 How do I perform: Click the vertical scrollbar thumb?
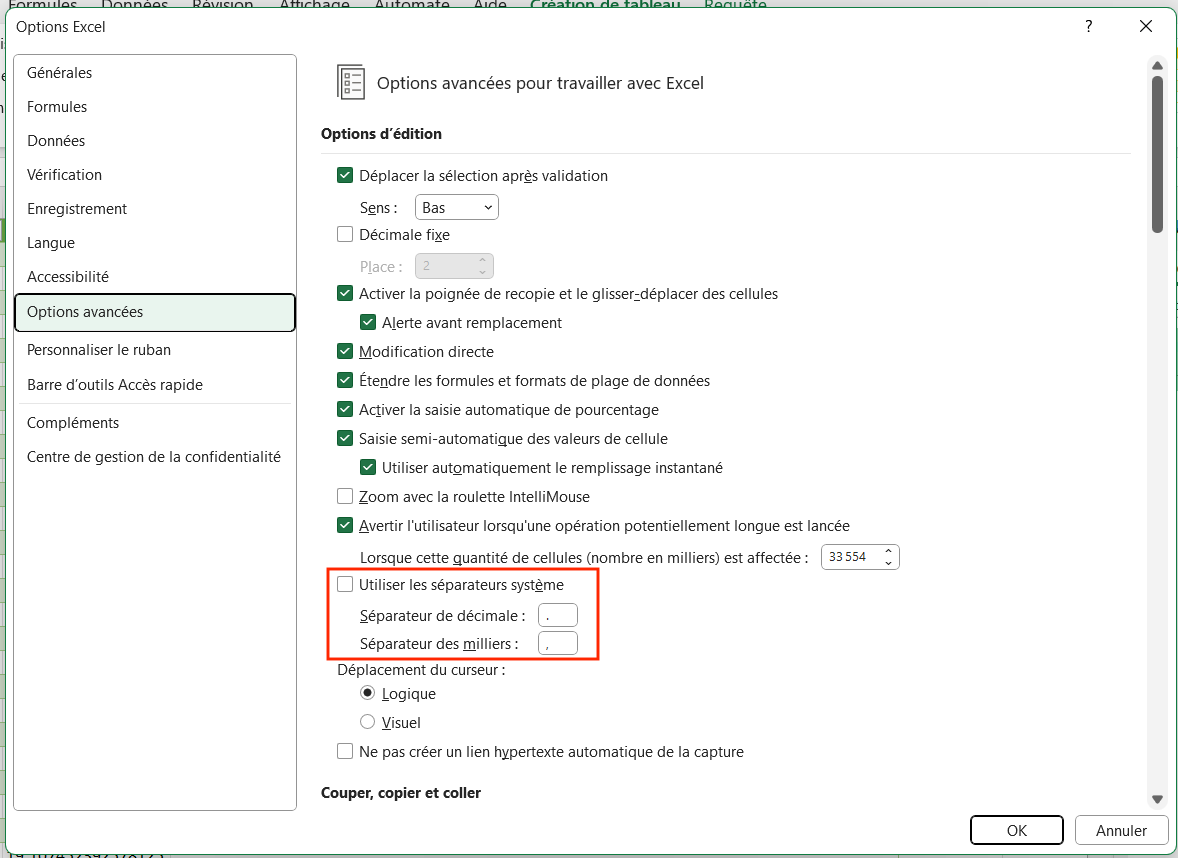[1157, 154]
